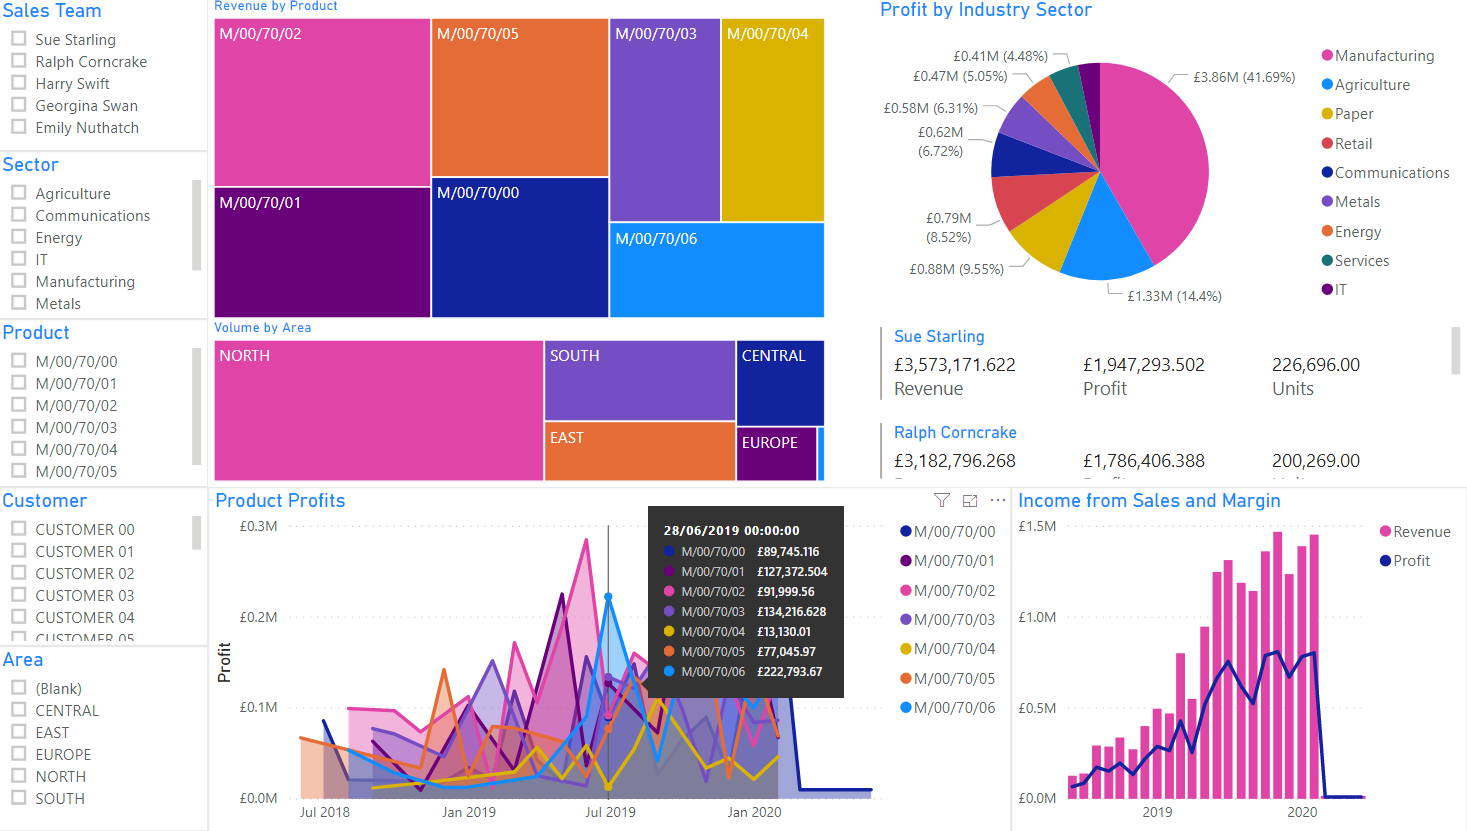This screenshot has height=831, width=1467.
Task: Enable the Manufacturing sector checkbox
Action: point(18,281)
